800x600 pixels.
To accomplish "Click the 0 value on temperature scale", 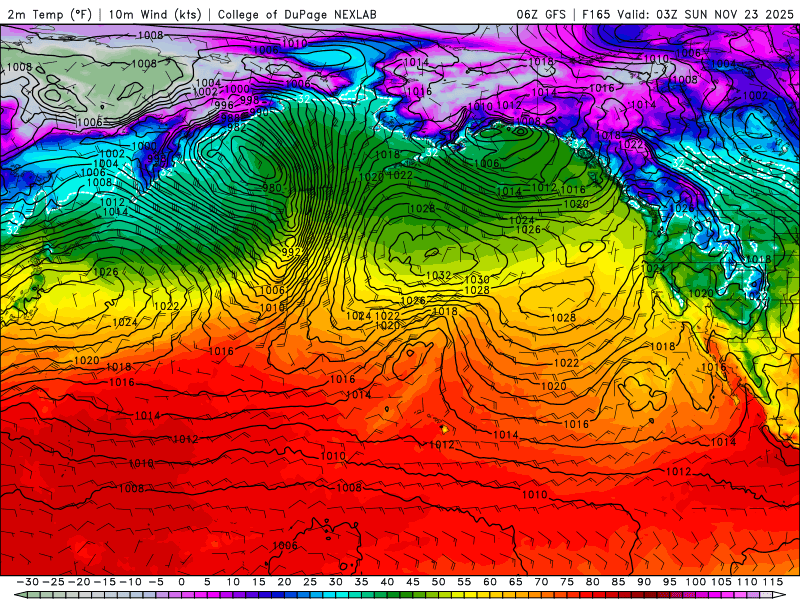I will 182,582.
